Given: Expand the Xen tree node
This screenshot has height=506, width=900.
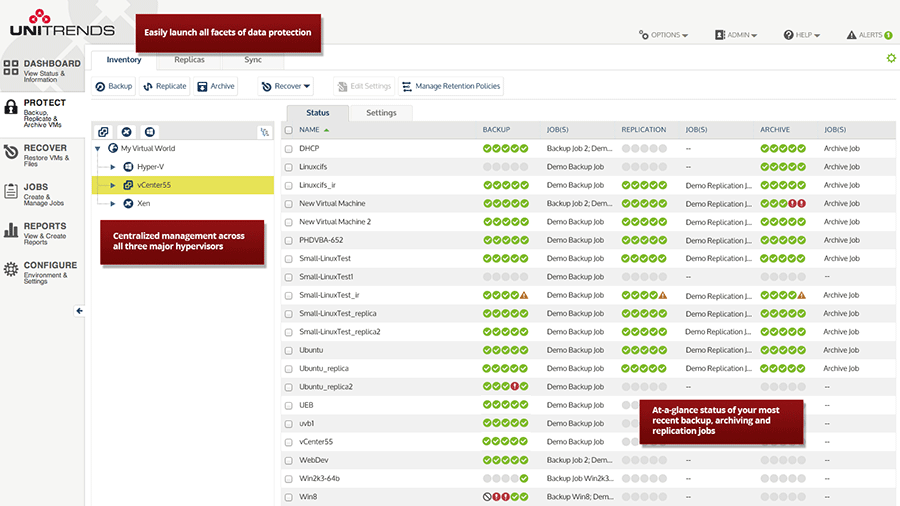Looking at the screenshot, I should pyautogui.click(x=113, y=204).
